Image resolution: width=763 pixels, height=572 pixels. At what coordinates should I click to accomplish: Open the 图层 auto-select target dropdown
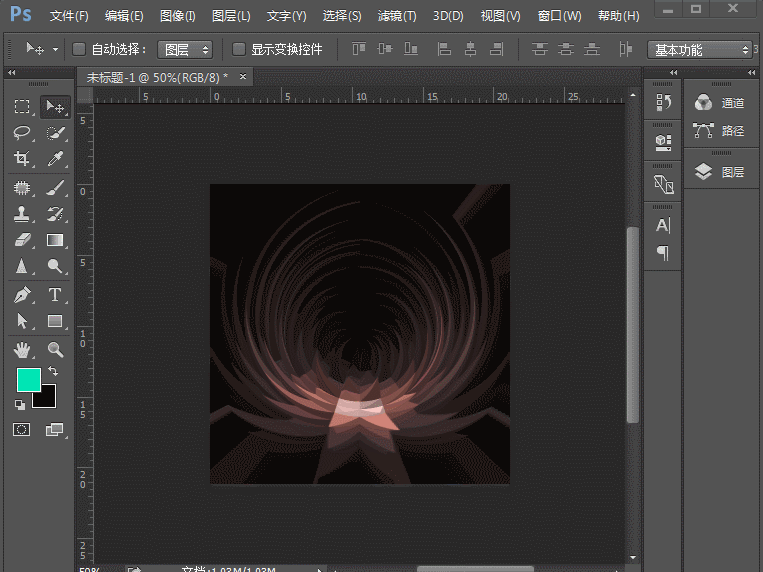coord(185,49)
